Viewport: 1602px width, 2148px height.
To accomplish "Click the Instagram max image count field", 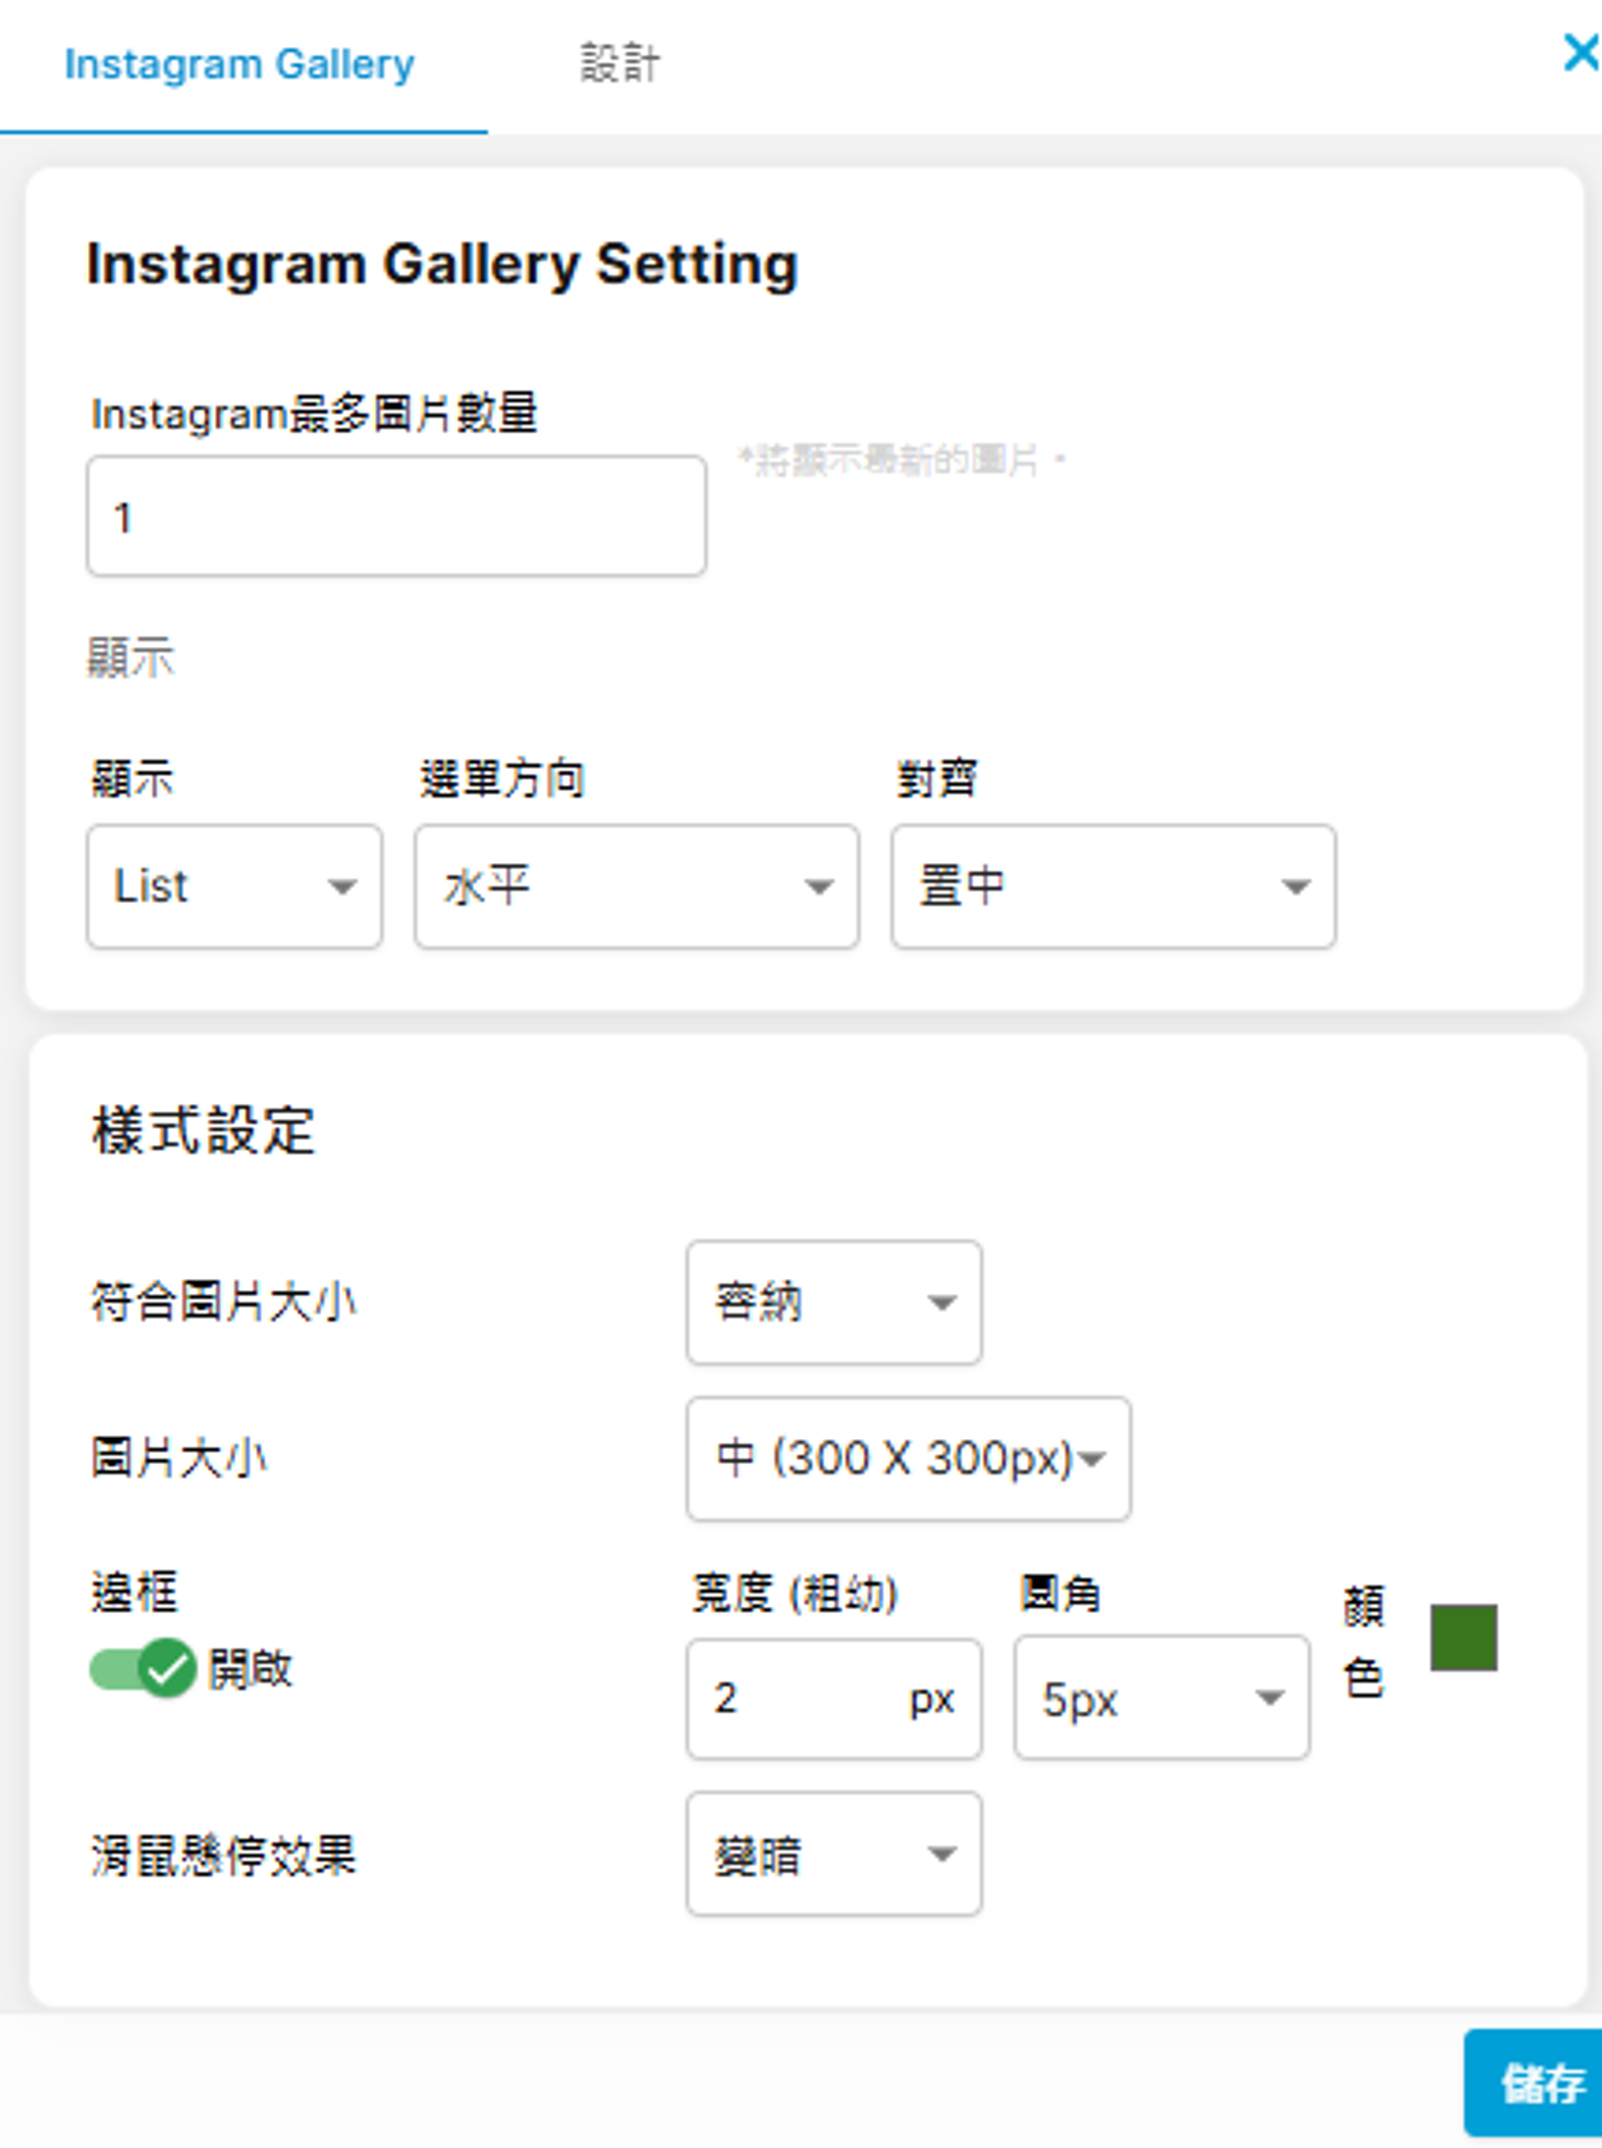I will point(396,516).
